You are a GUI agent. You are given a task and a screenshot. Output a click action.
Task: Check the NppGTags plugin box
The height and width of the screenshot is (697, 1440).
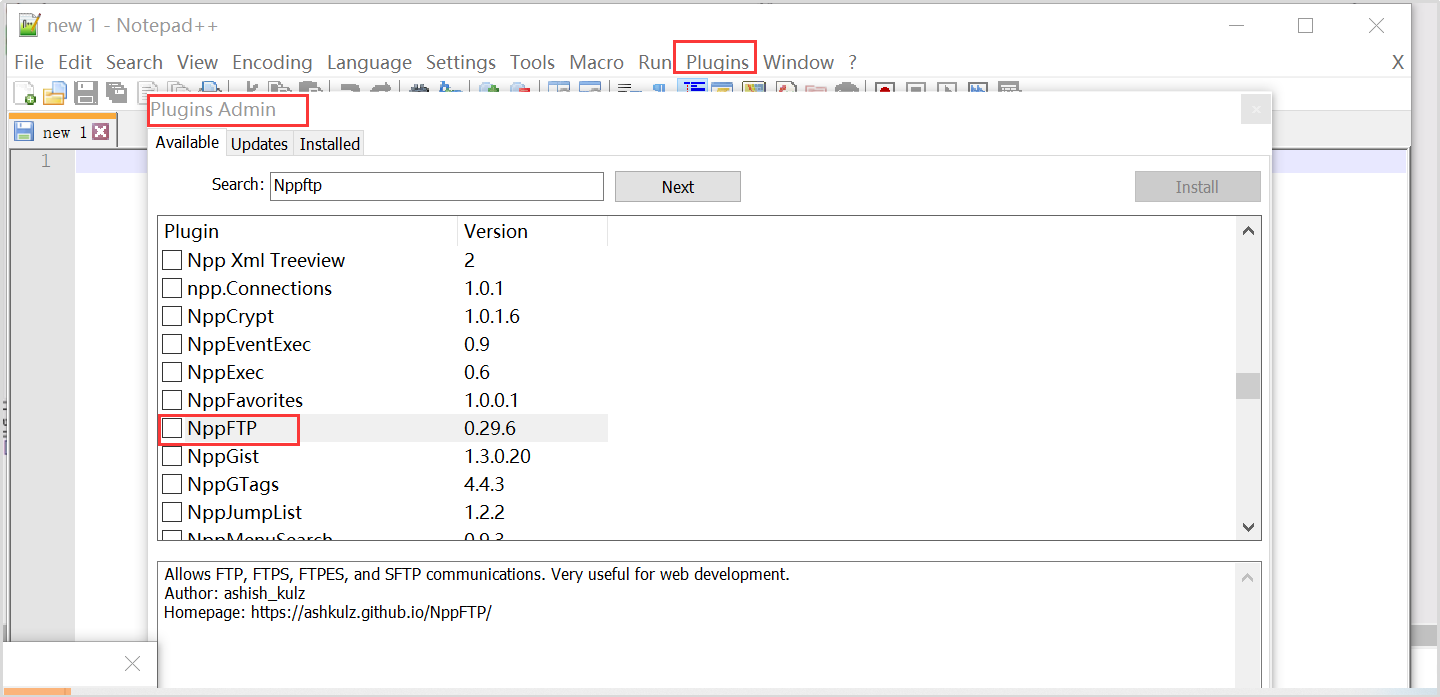[172, 485]
